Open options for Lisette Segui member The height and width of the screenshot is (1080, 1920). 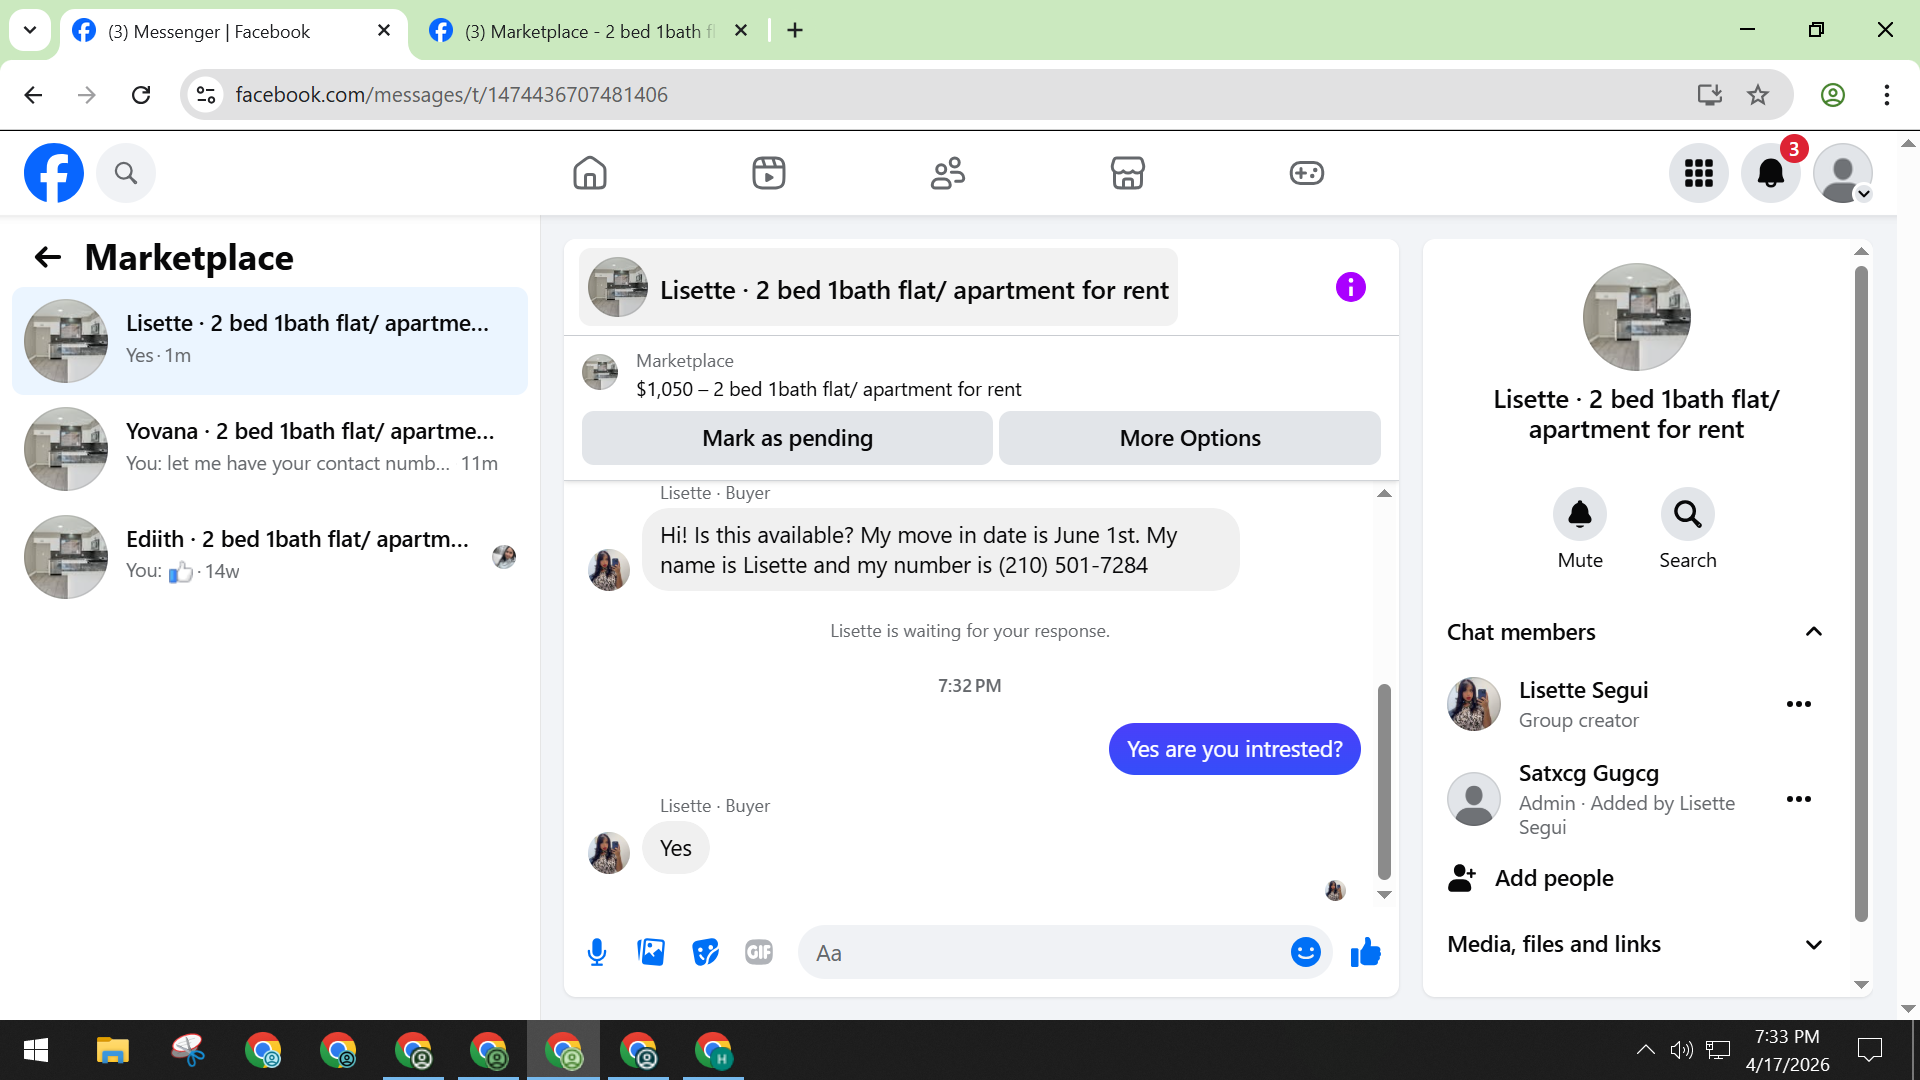tap(1798, 704)
